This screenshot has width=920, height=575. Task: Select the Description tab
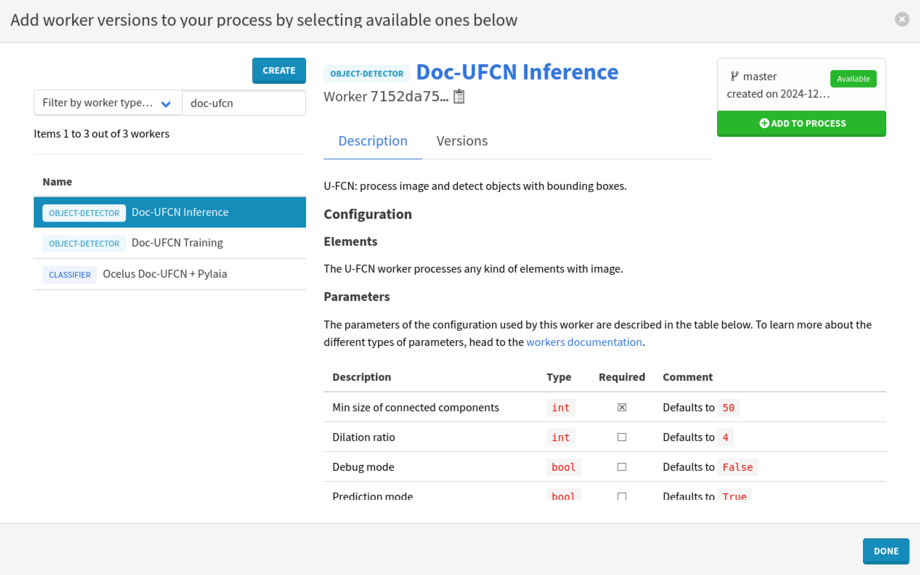[x=372, y=141]
